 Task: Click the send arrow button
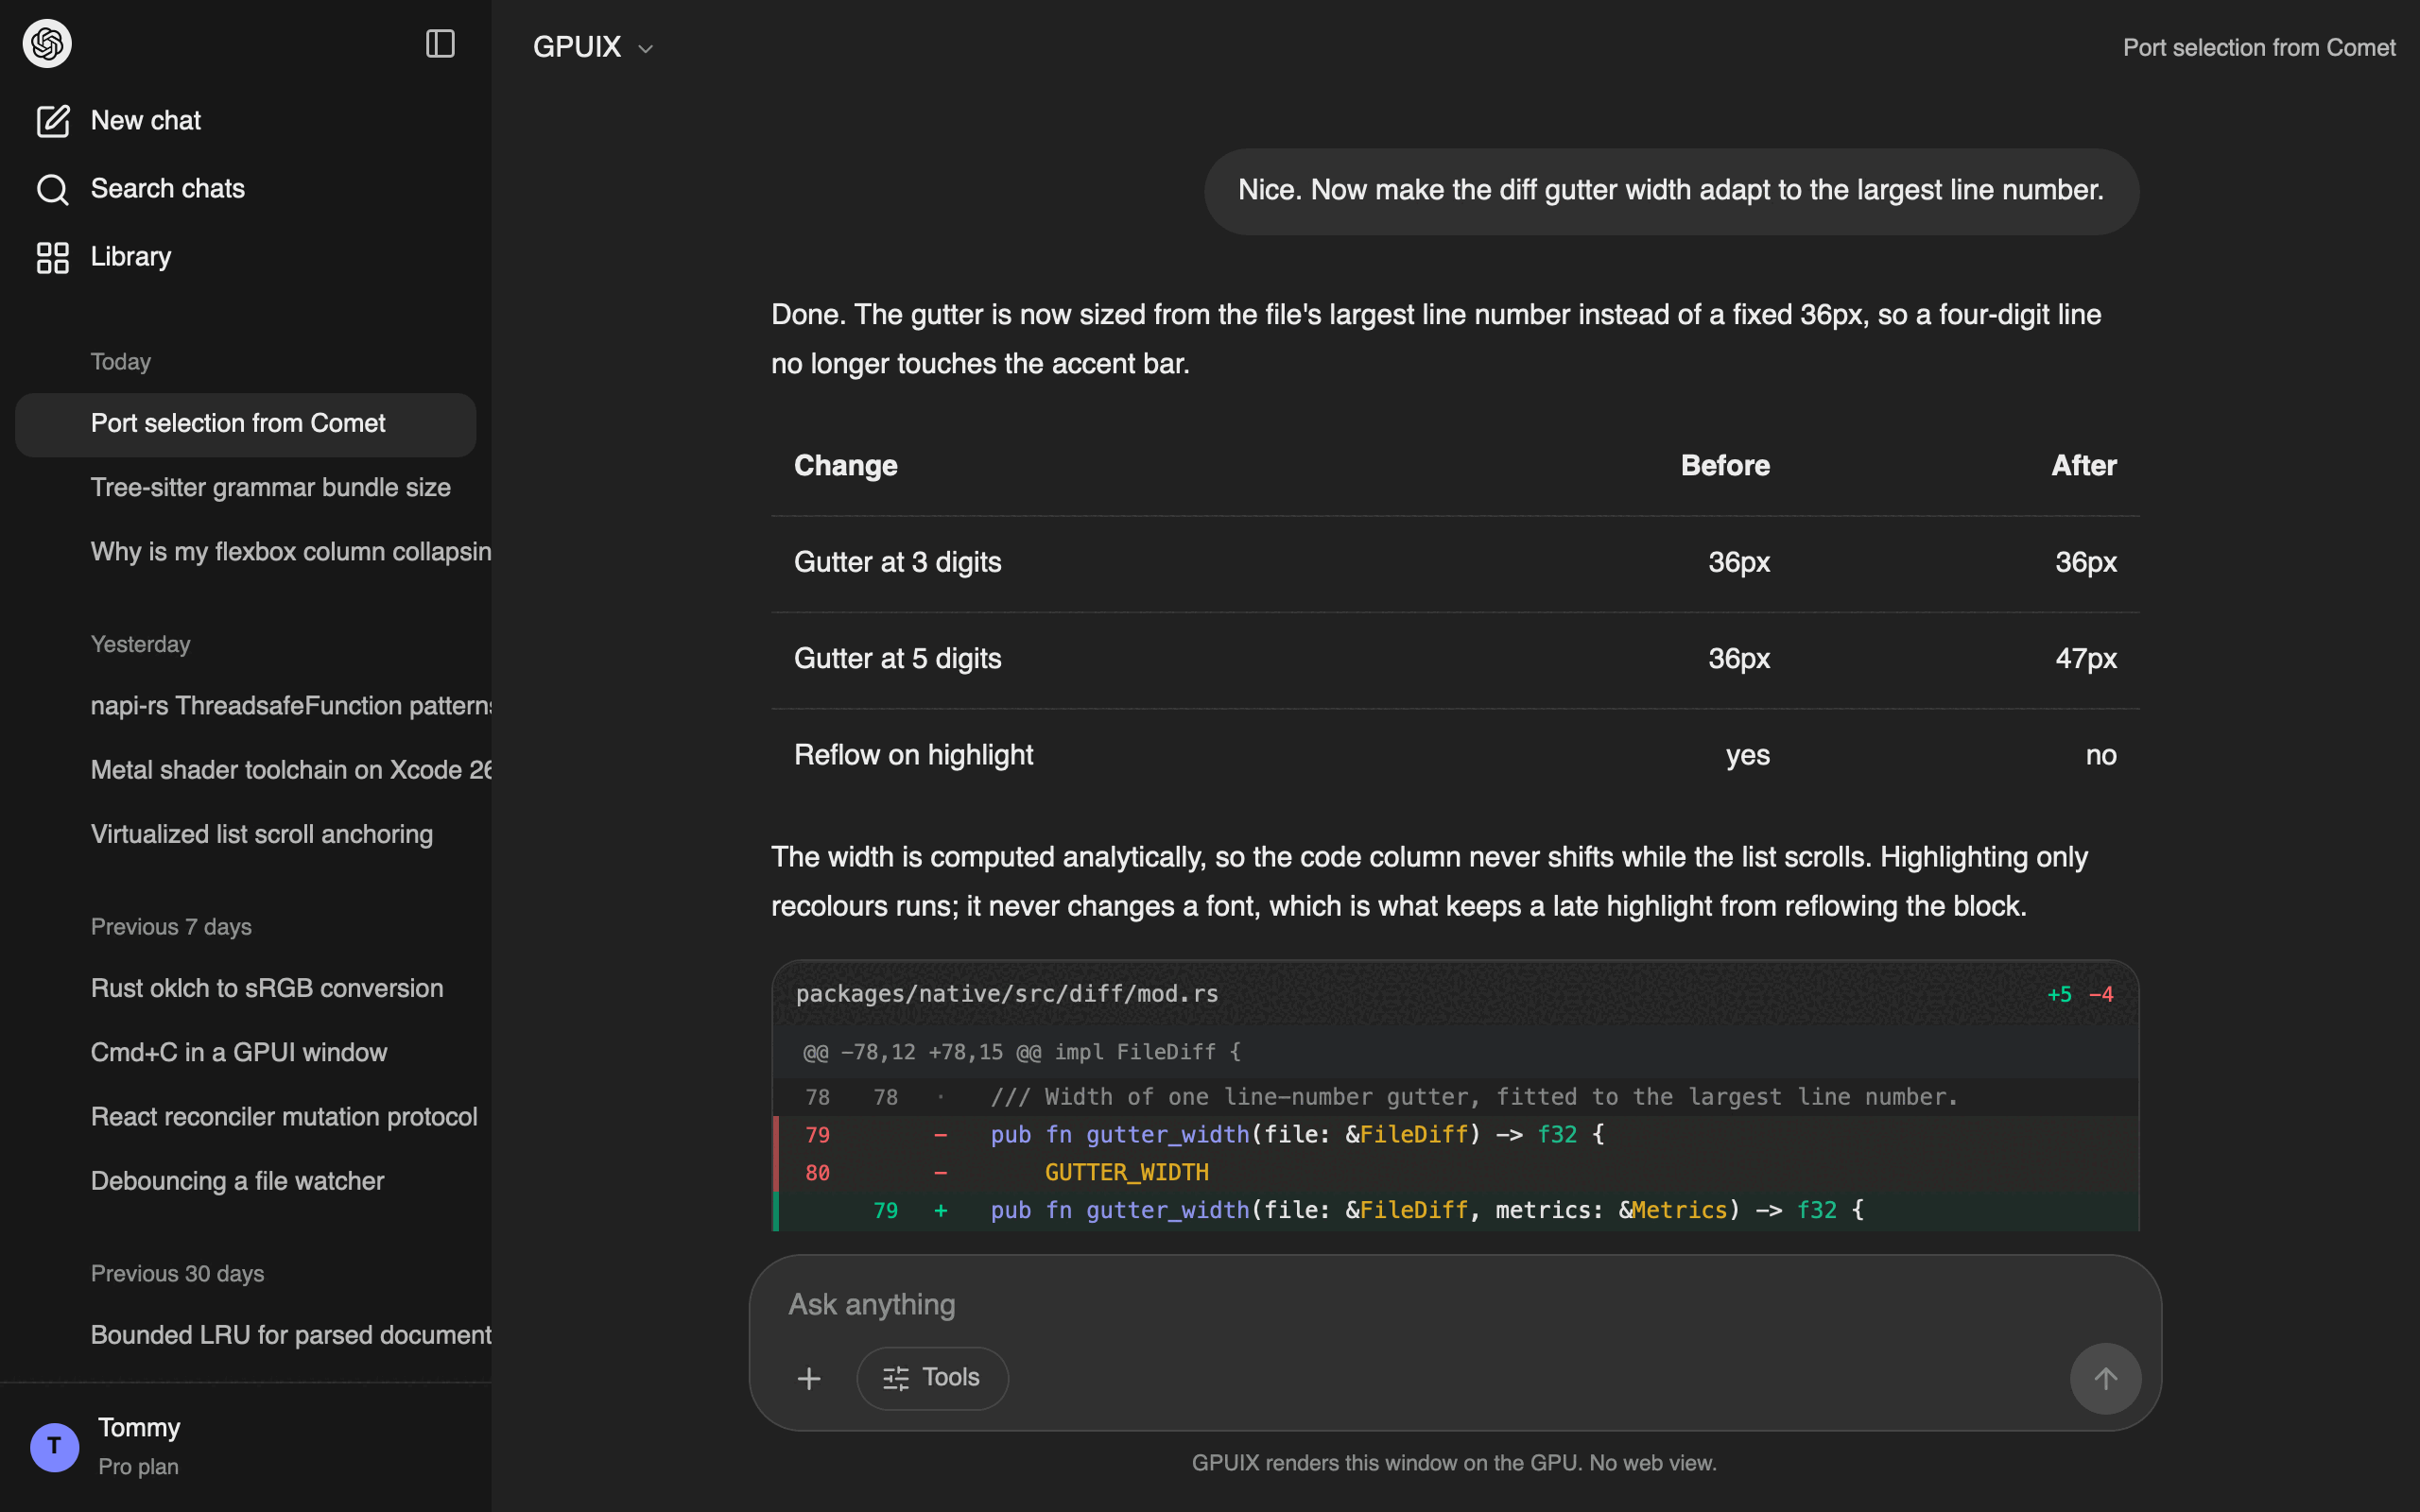(x=2105, y=1378)
